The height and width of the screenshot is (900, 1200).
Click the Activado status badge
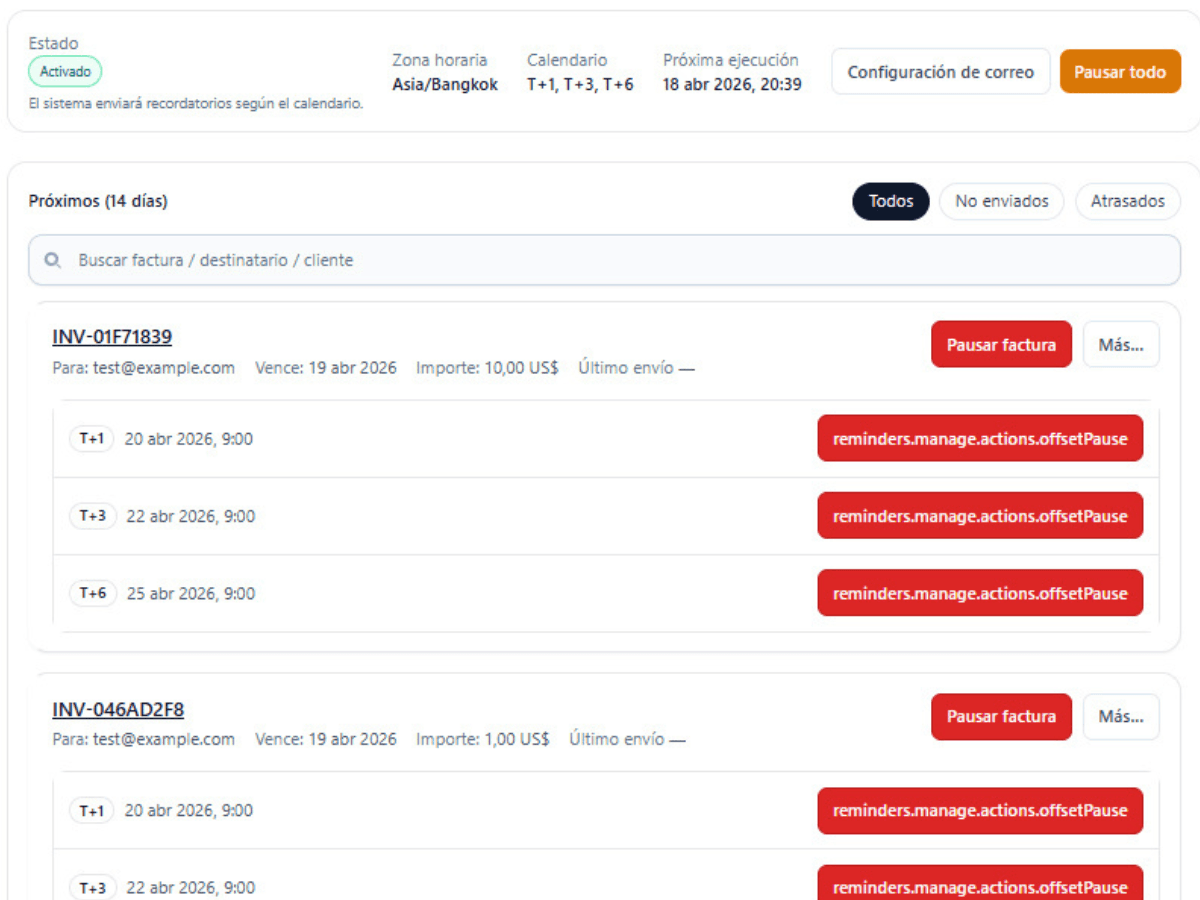click(65, 72)
